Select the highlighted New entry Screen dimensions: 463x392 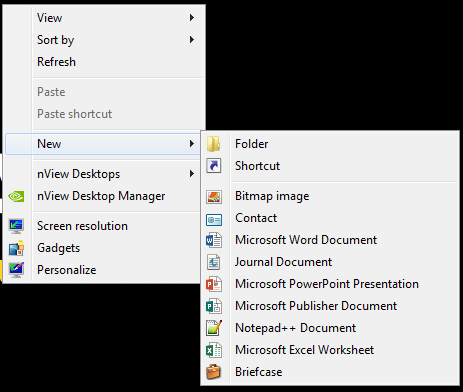tap(103, 144)
